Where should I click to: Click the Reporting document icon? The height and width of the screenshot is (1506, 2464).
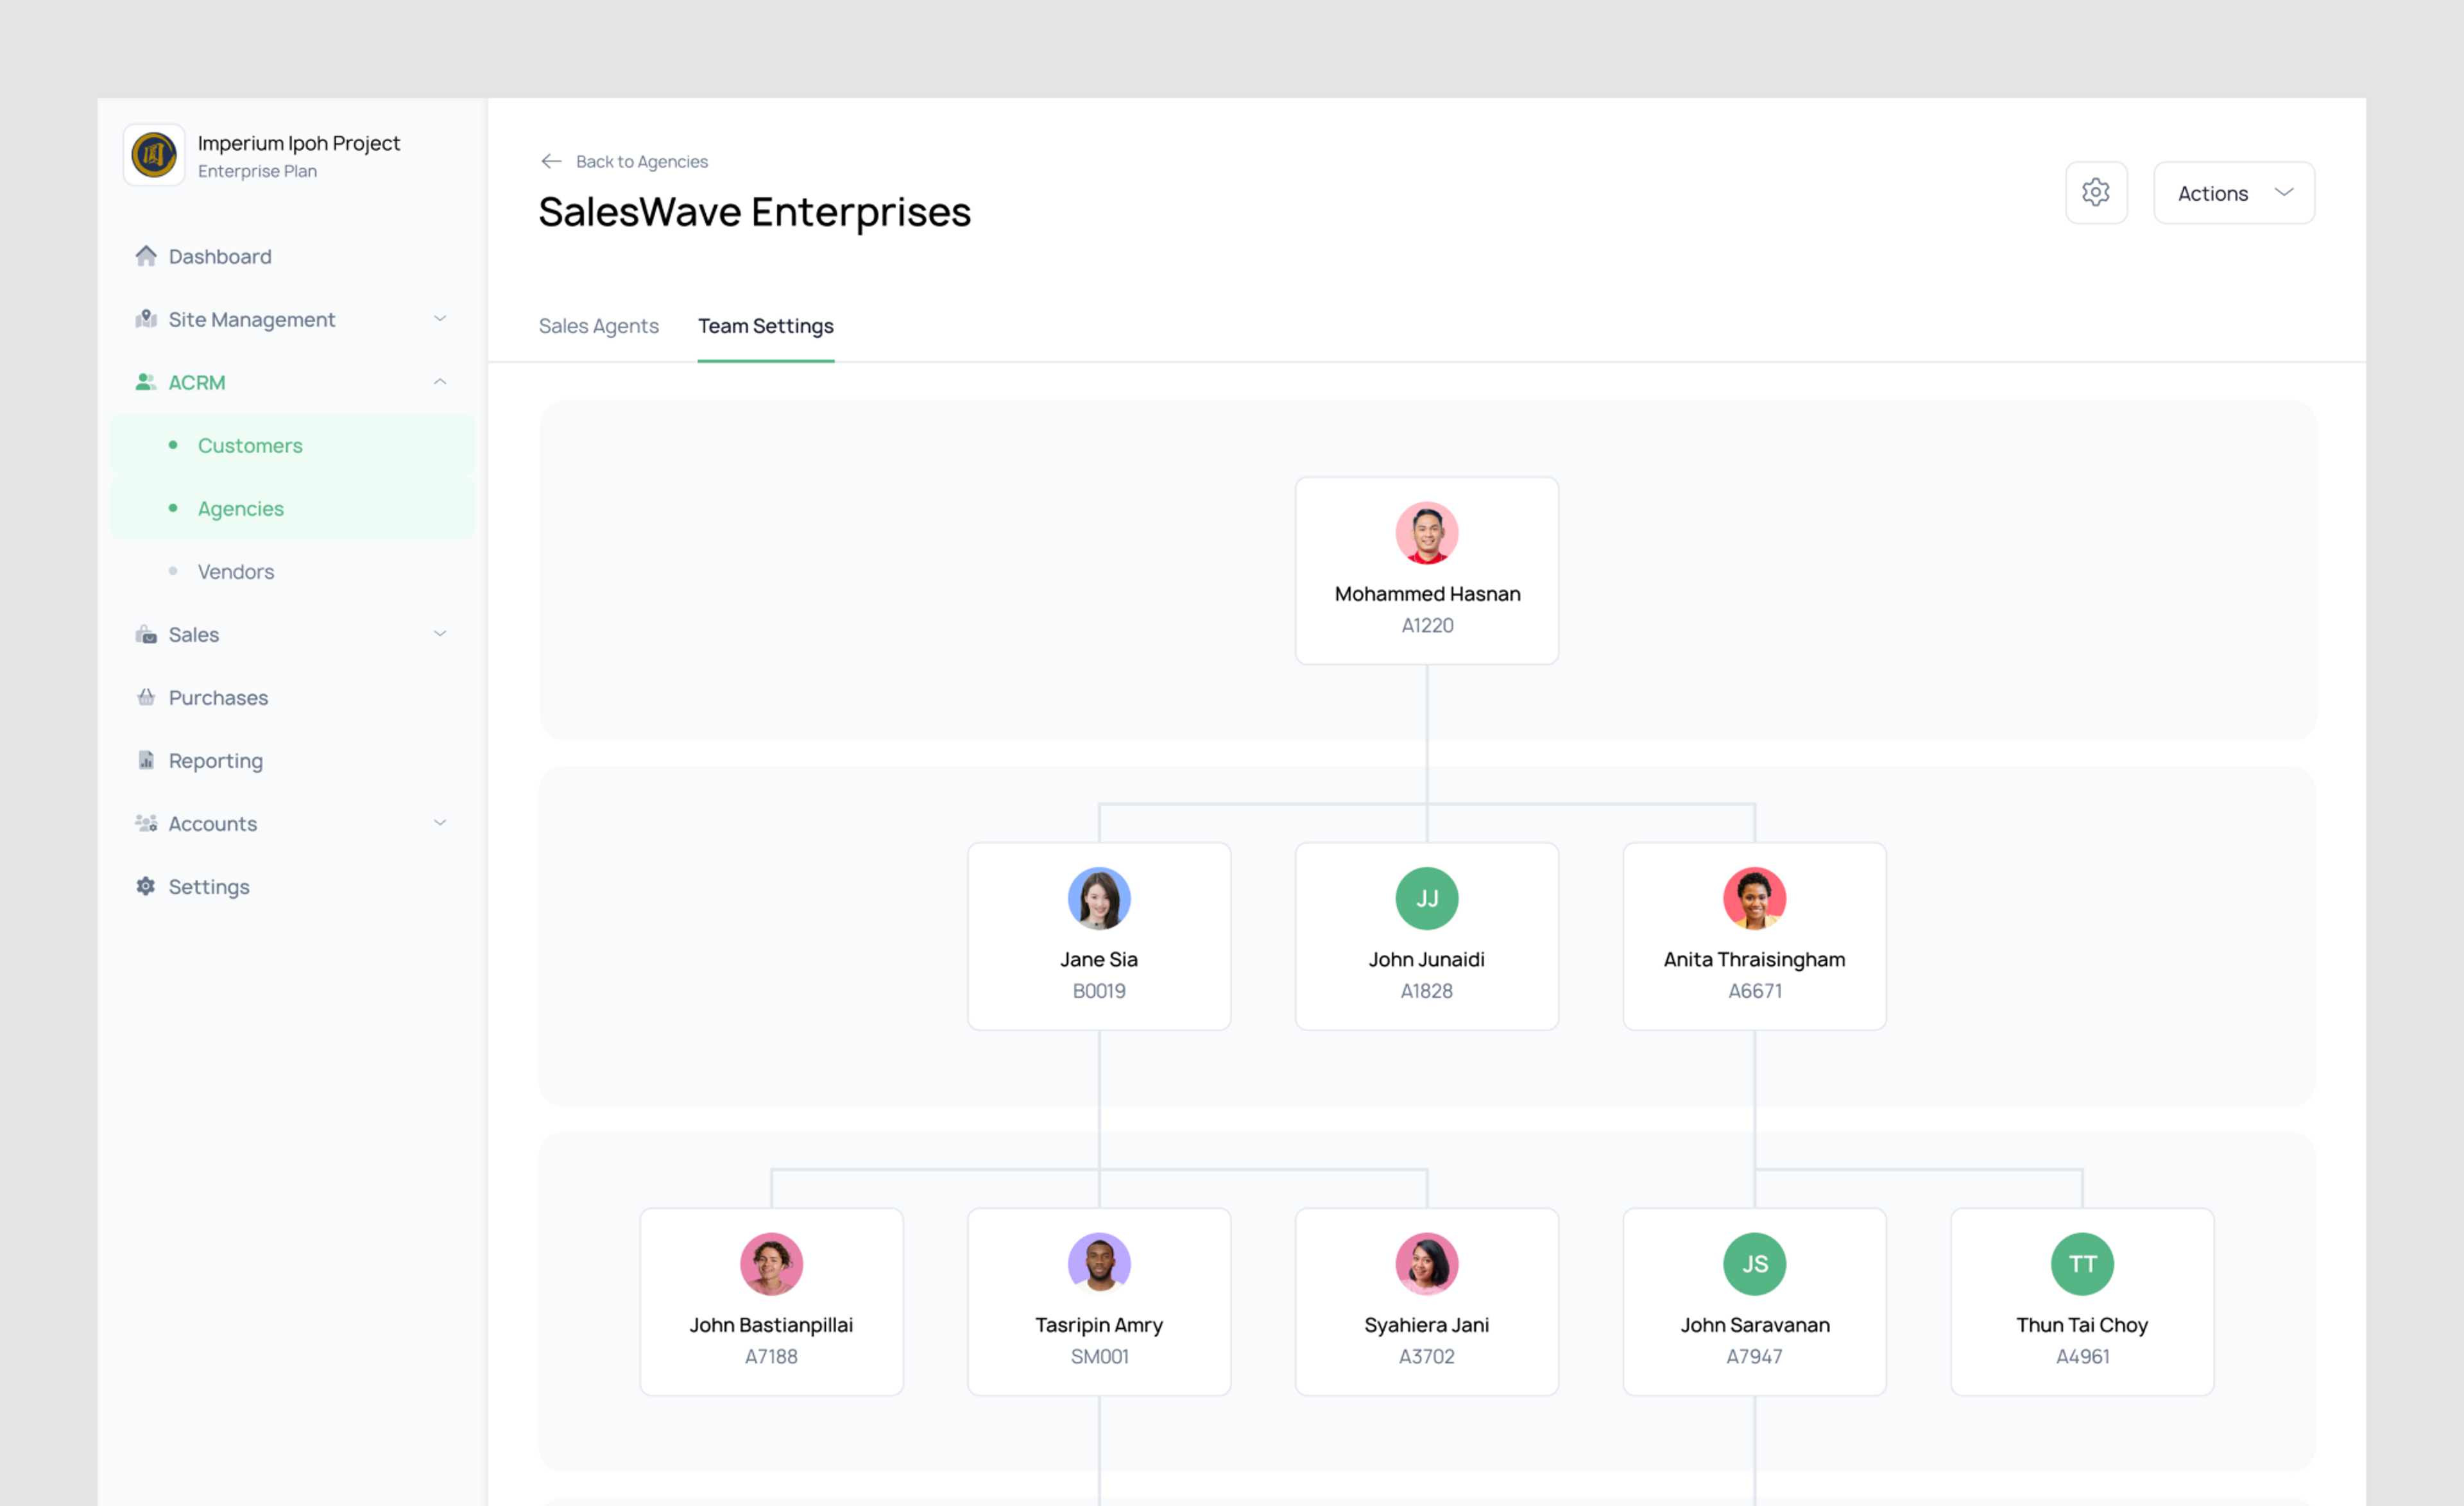146,760
